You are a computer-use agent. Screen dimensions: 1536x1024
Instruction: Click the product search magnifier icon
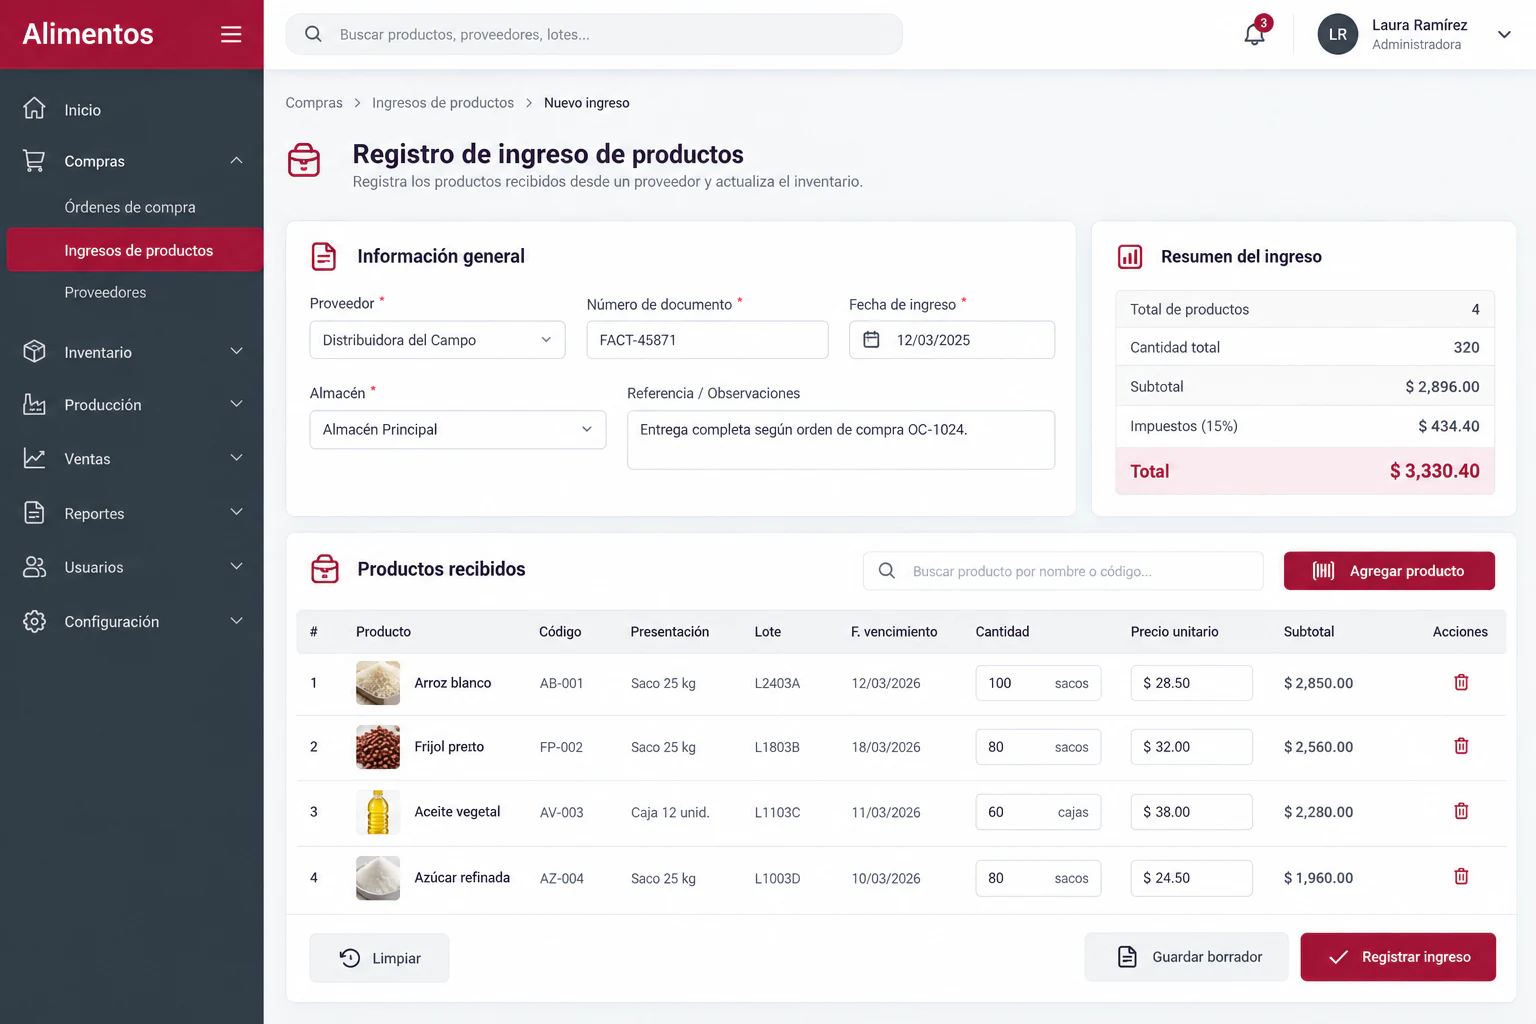[x=886, y=571]
